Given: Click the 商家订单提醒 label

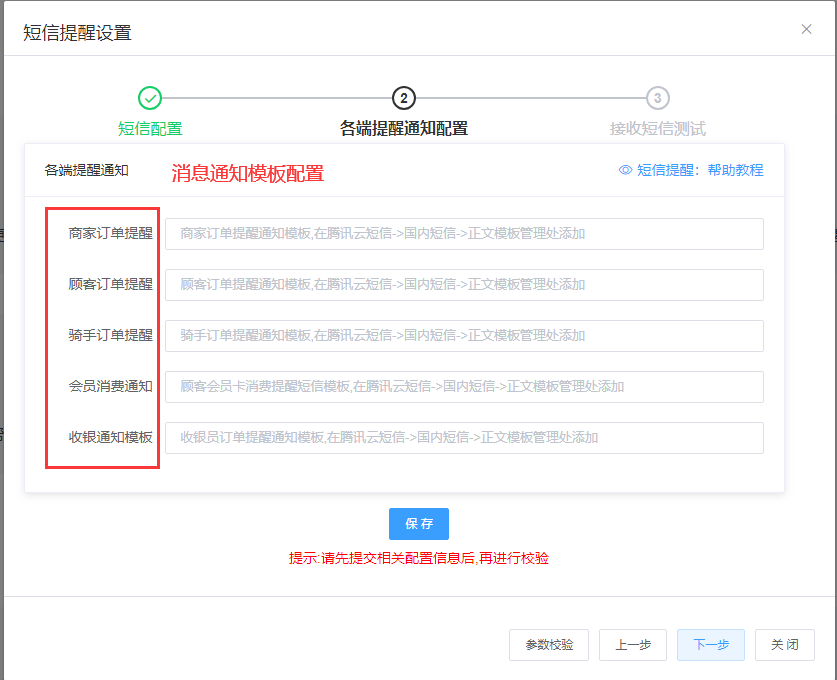Looking at the screenshot, I should 110,233.
